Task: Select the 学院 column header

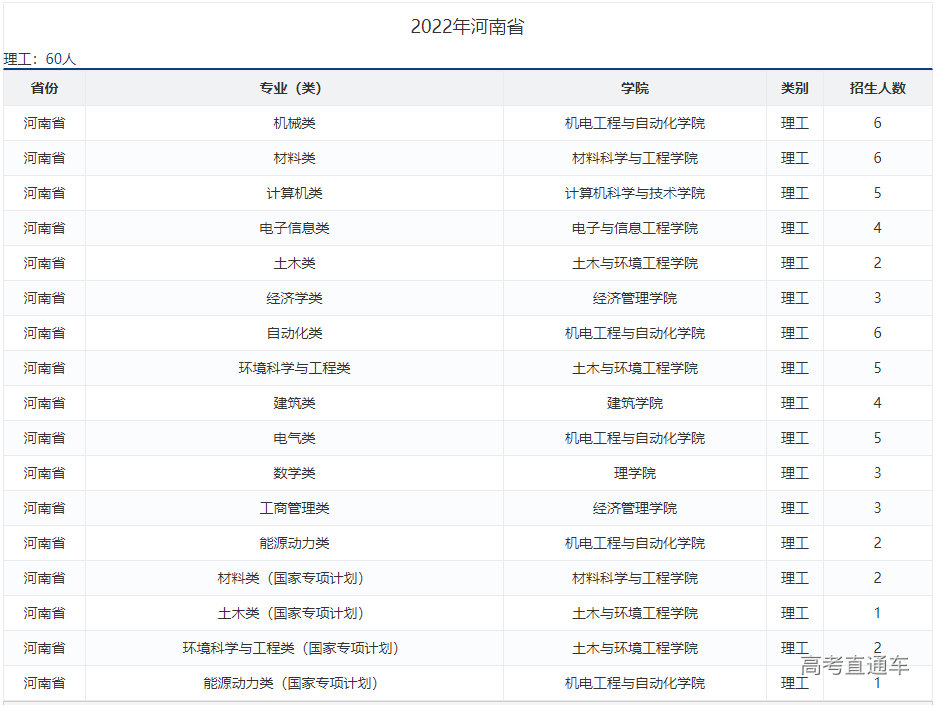Action: coord(634,88)
